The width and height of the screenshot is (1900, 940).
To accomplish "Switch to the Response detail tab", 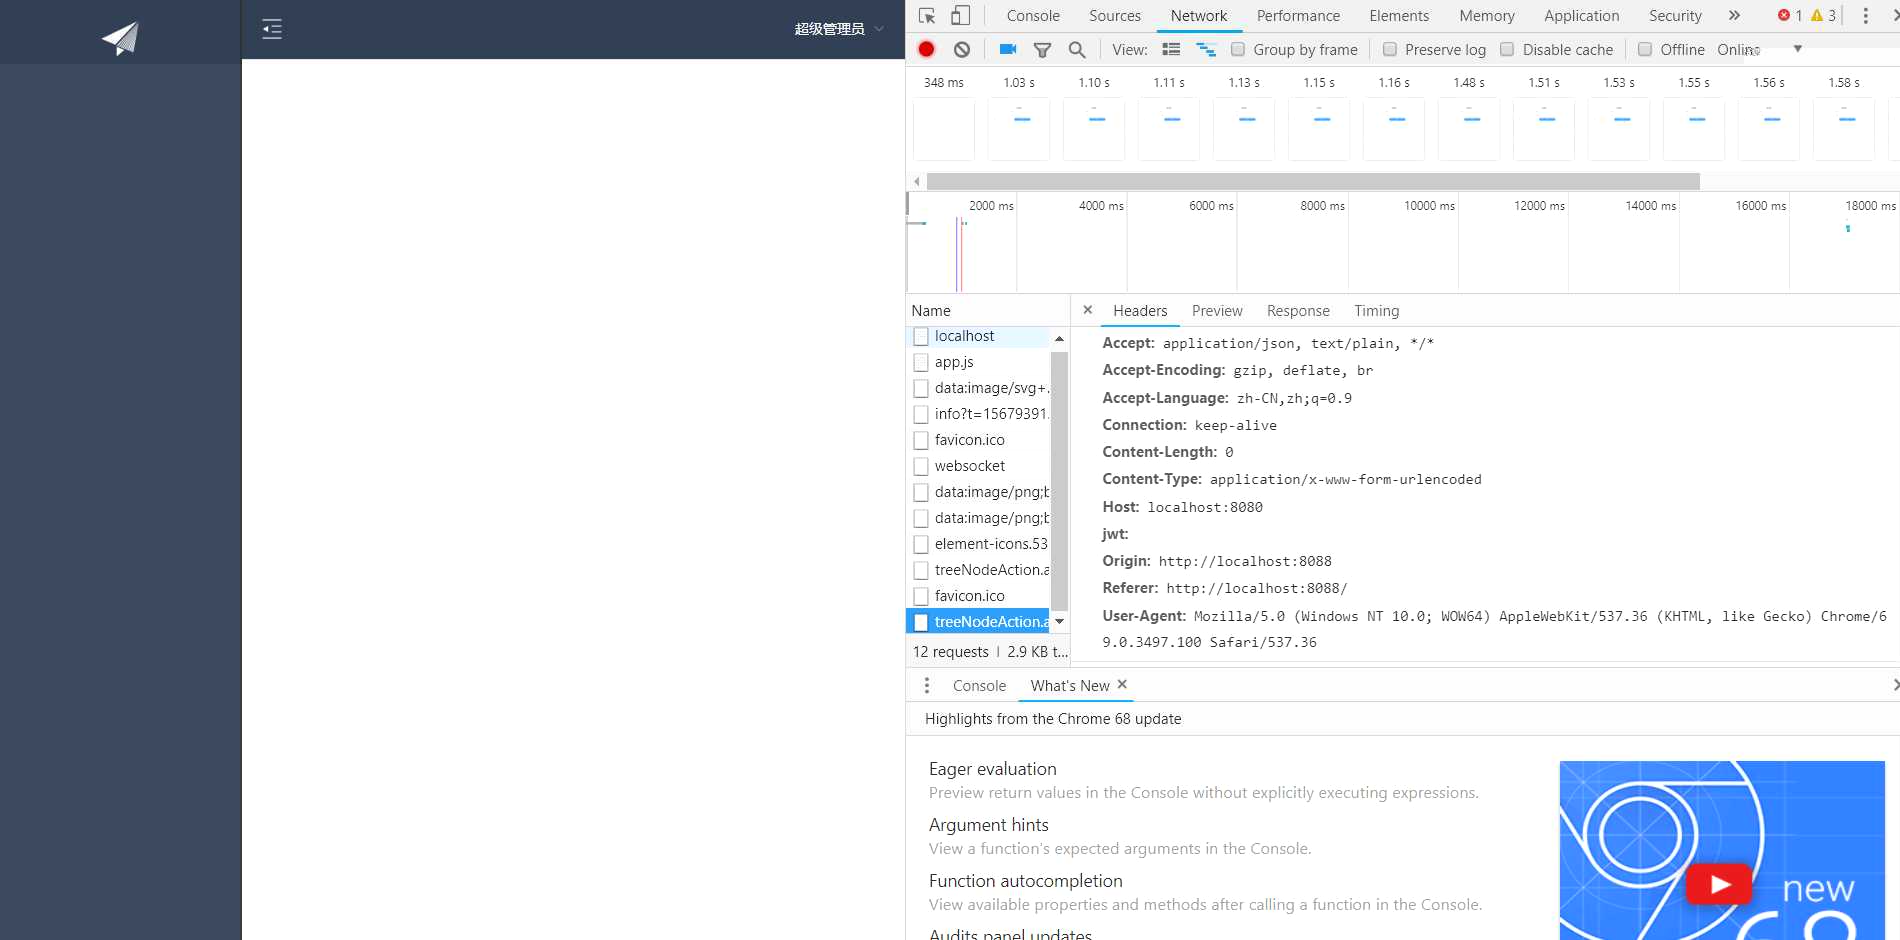I will pyautogui.click(x=1298, y=311).
